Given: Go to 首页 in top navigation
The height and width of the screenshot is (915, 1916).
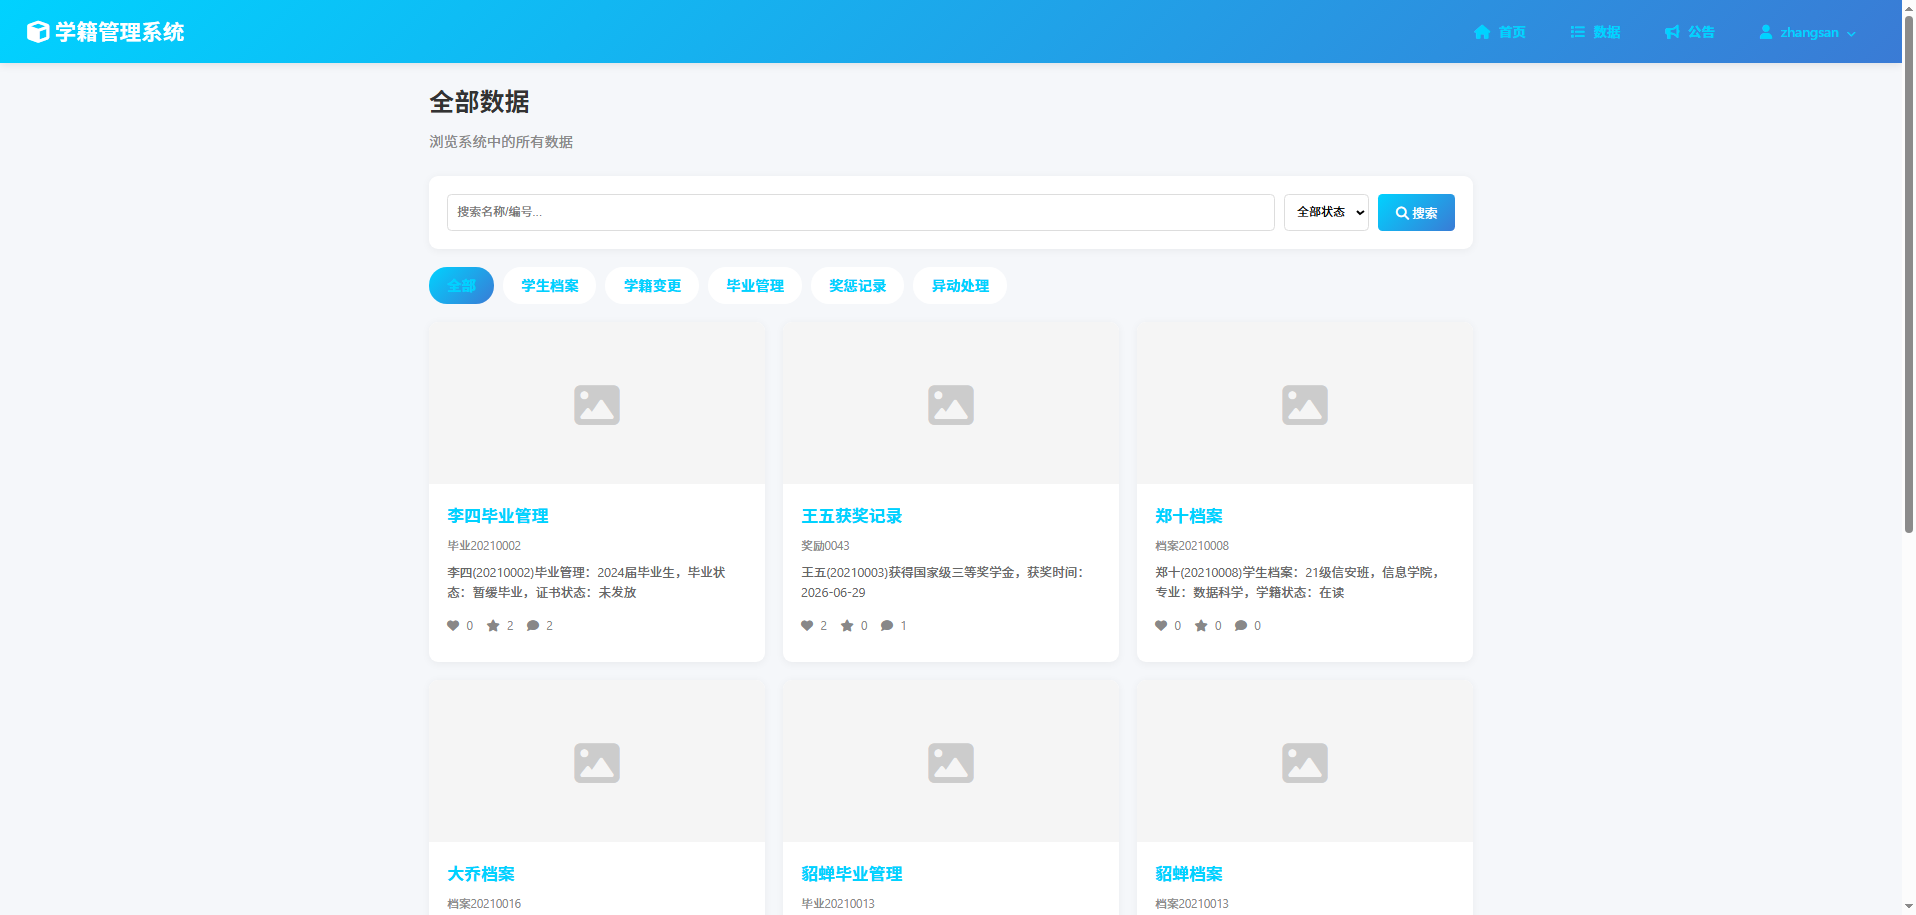Looking at the screenshot, I should pyautogui.click(x=1500, y=32).
